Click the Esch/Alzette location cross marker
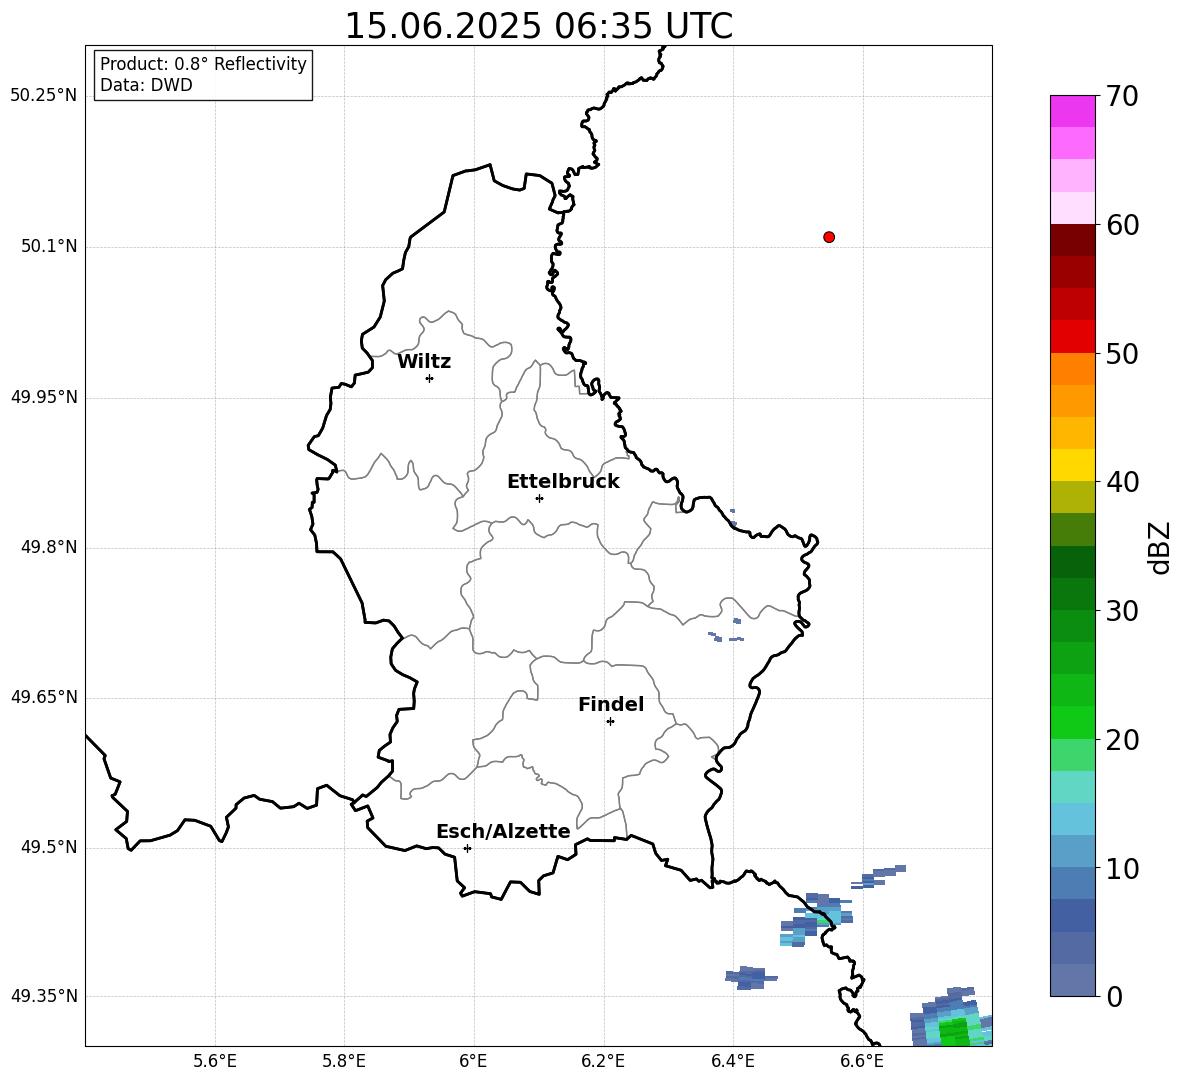Image resolution: width=1184 pixels, height=1081 pixels. pos(467,848)
